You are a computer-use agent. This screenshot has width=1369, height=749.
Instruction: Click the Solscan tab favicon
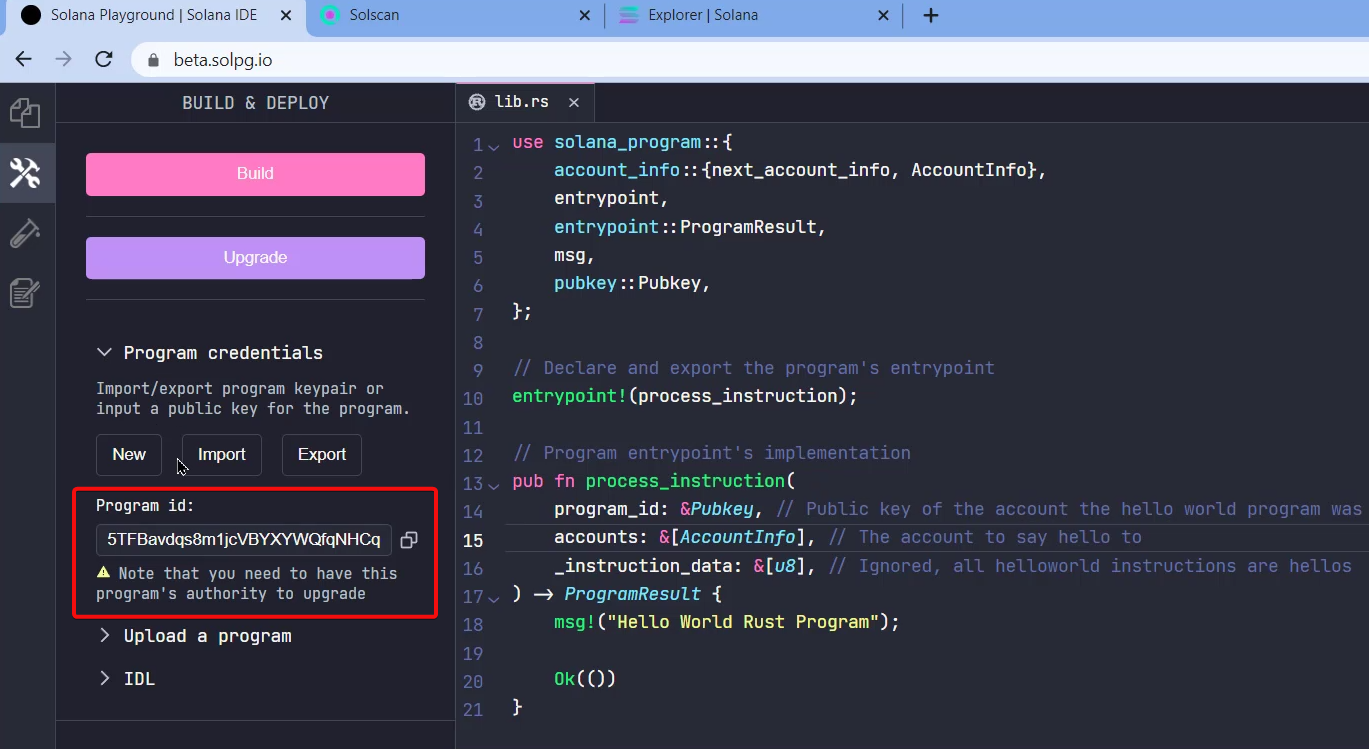pyautogui.click(x=329, y=15)
